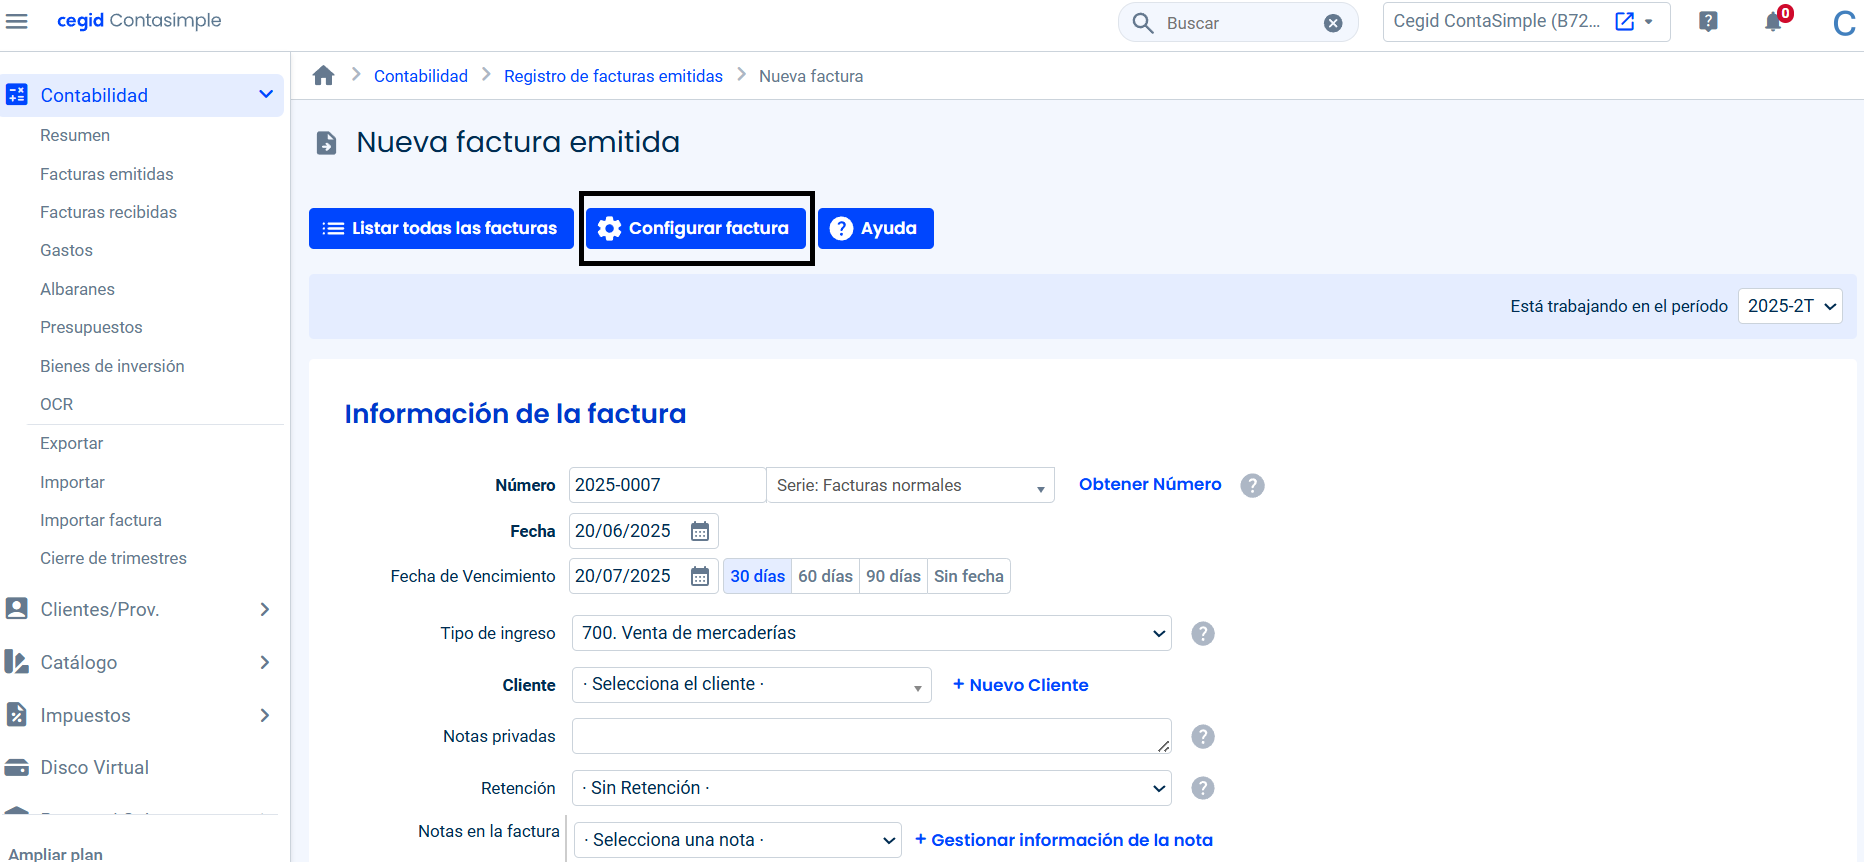Open Gastos in sidebar
1864x862 pixels.
(x=66, y=250)
